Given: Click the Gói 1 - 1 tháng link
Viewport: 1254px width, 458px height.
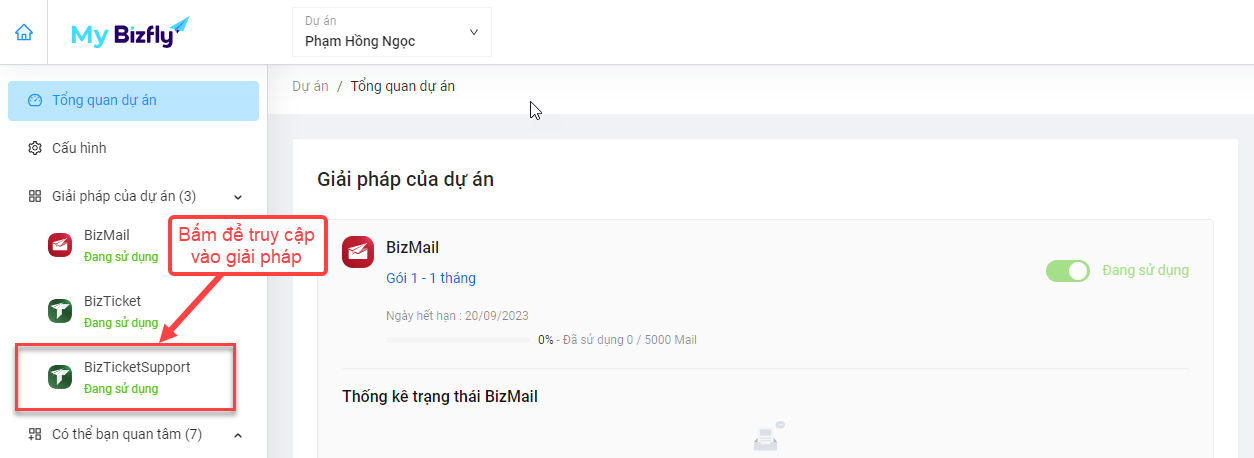Looking at the screenshot, I should coord(431,278).
